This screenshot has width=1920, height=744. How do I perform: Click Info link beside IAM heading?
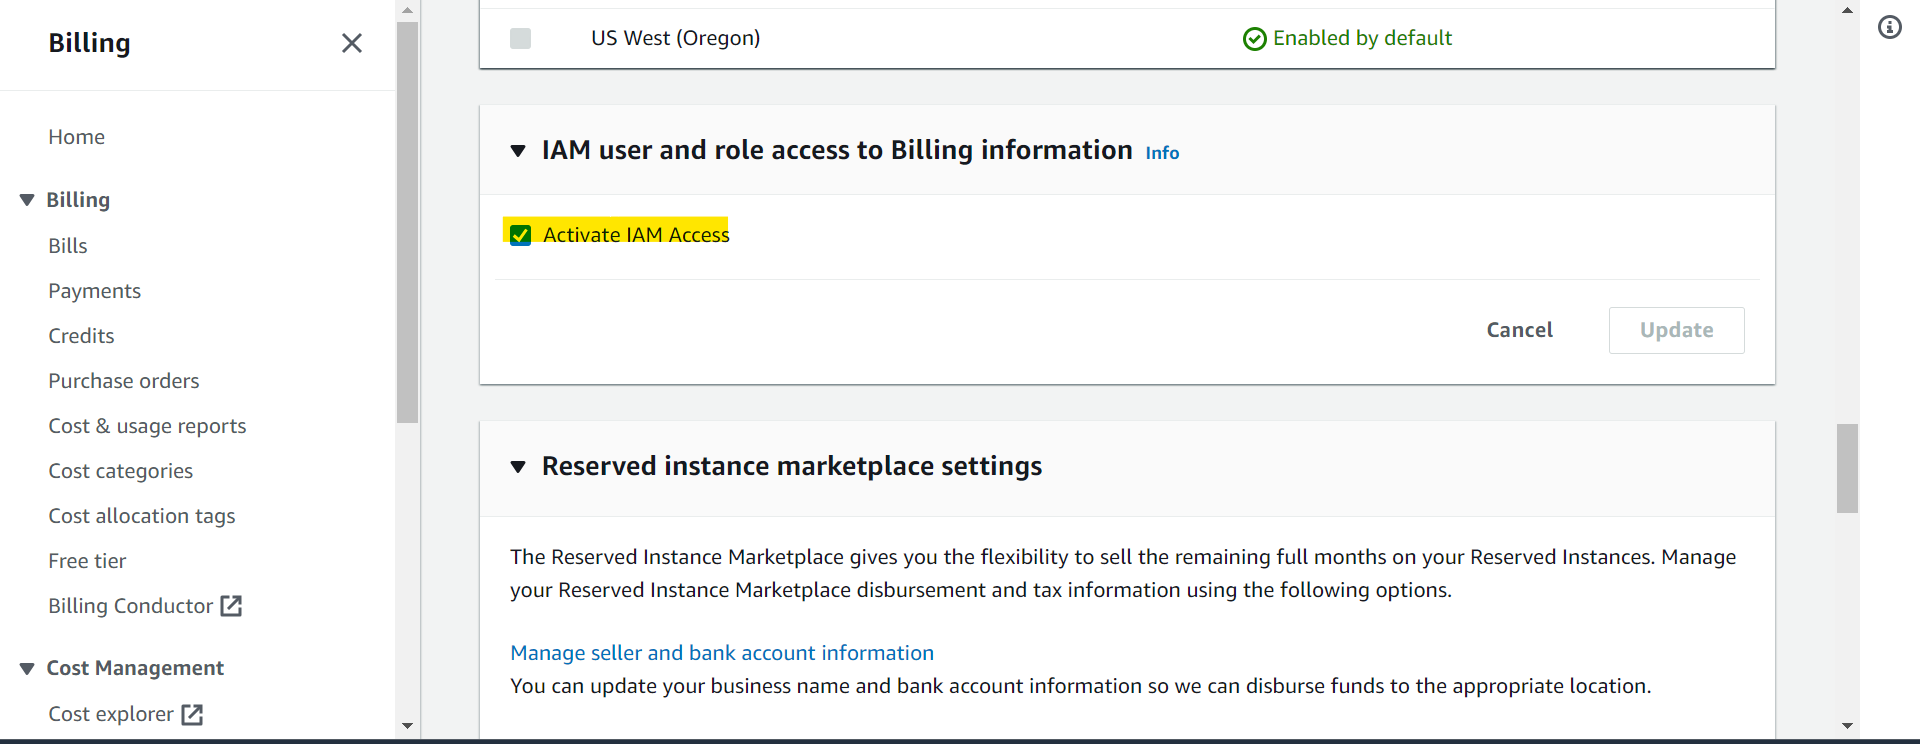coord(1162,153)
